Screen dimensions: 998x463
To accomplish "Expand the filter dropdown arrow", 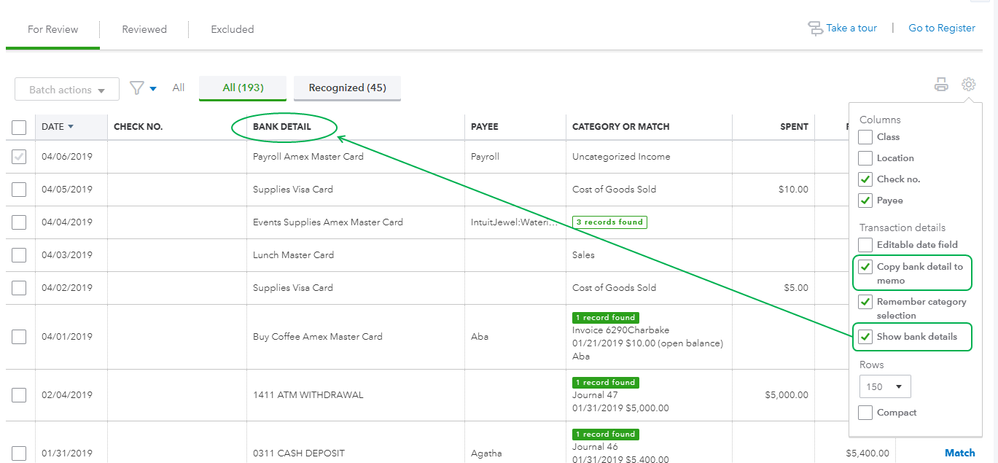I will click(x=153, y=89).
